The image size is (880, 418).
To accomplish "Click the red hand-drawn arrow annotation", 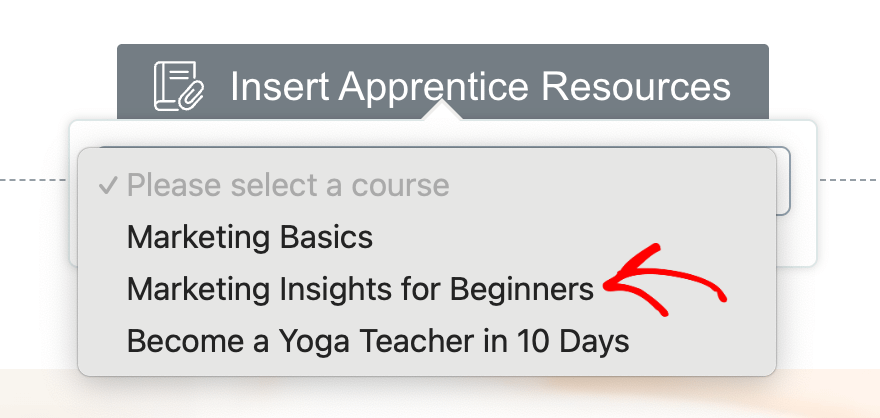I will pos(664,280).
